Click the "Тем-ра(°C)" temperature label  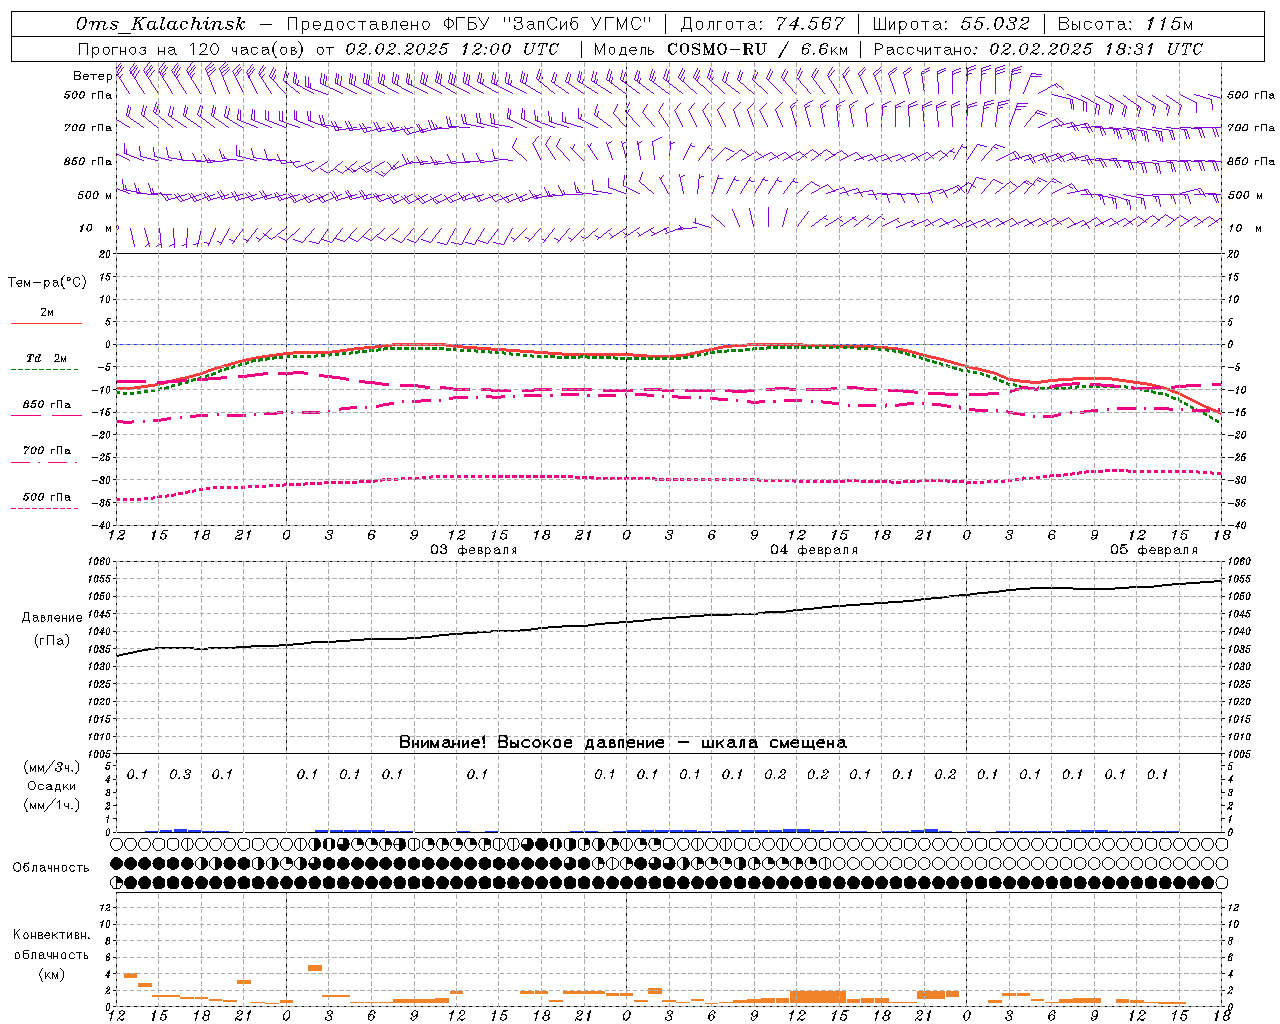[47, 283]
